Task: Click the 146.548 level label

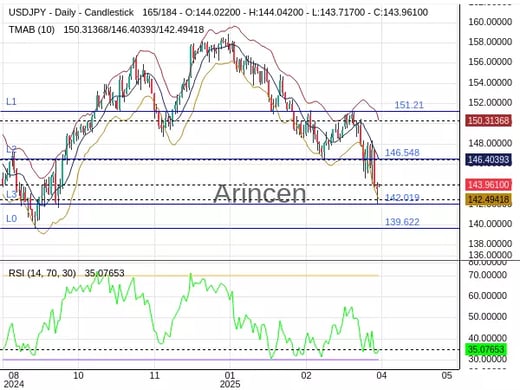Action: [x=402, y=153]
